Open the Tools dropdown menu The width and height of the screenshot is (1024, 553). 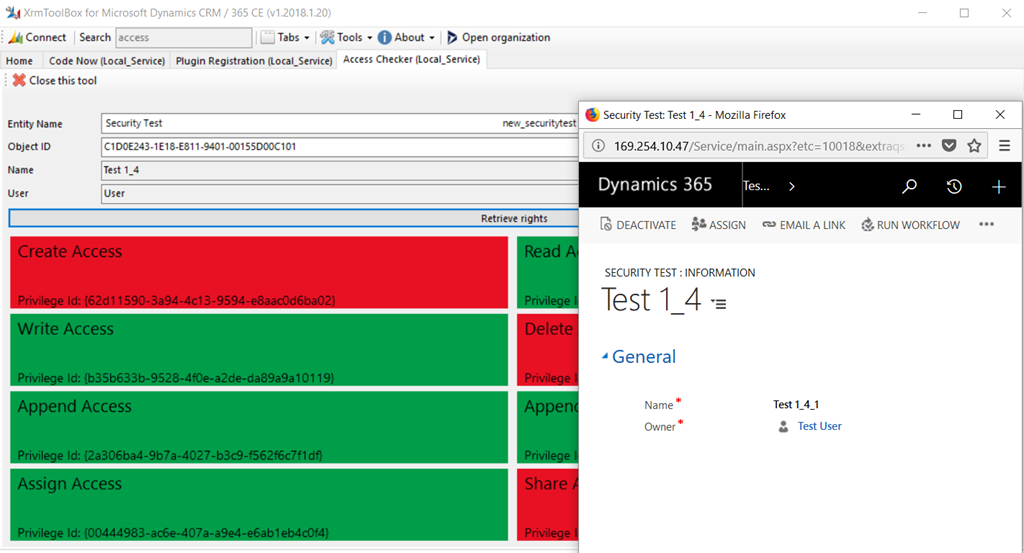tap(346, 38)
